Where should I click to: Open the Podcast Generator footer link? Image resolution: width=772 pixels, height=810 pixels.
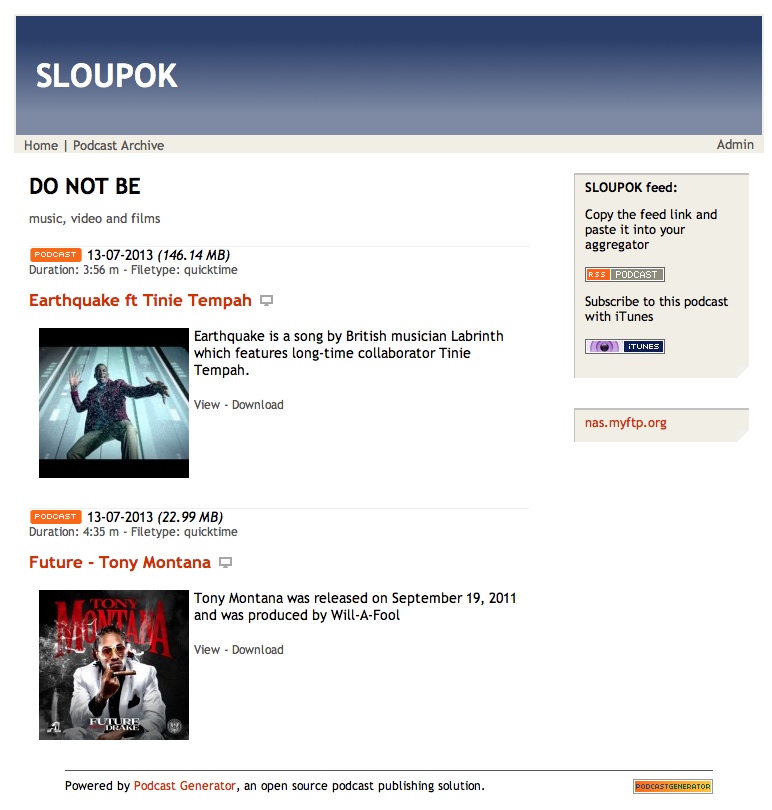[x=184, y=786]
